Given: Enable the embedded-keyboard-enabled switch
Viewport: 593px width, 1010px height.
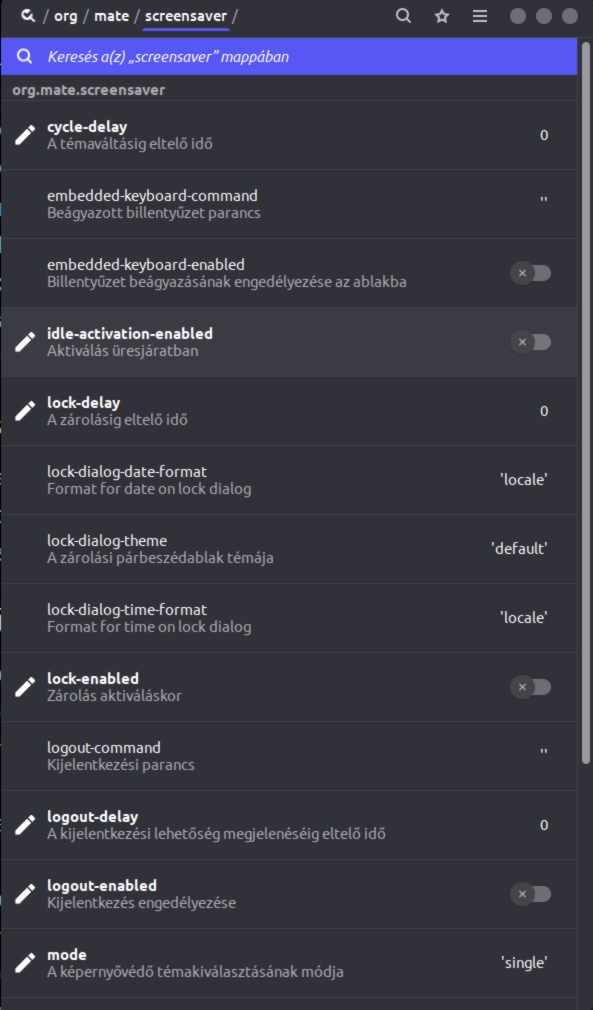Looking at the screenshot, I should [533, 273].
